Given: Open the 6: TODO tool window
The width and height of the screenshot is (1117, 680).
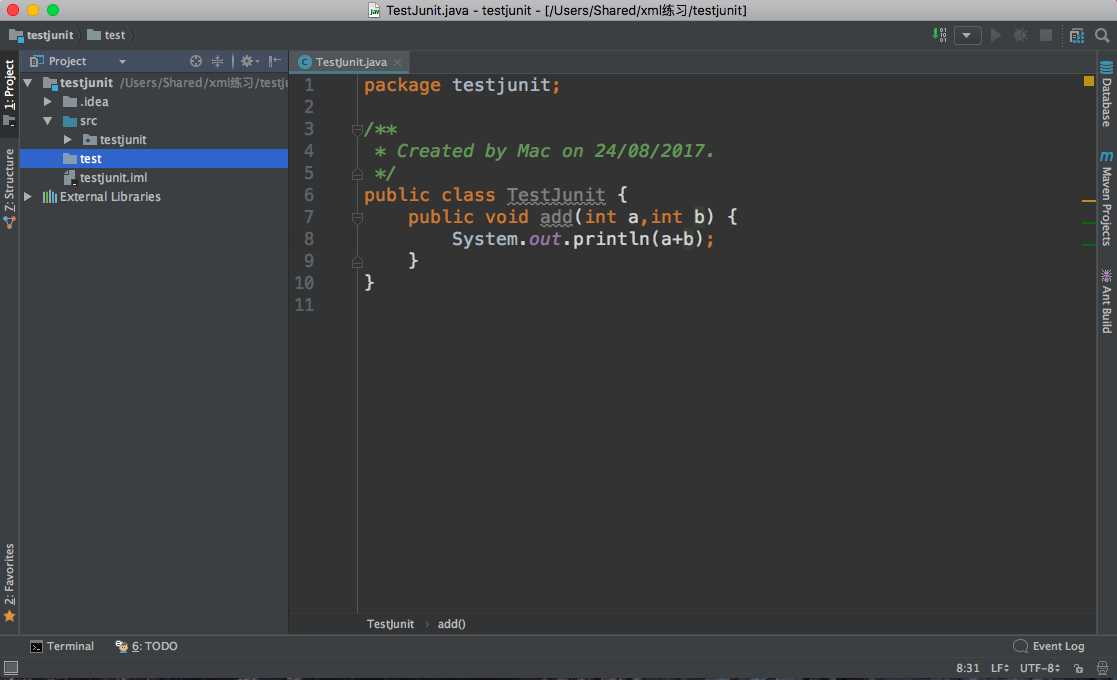Looking at the screenshot, I should coord(147,647).
